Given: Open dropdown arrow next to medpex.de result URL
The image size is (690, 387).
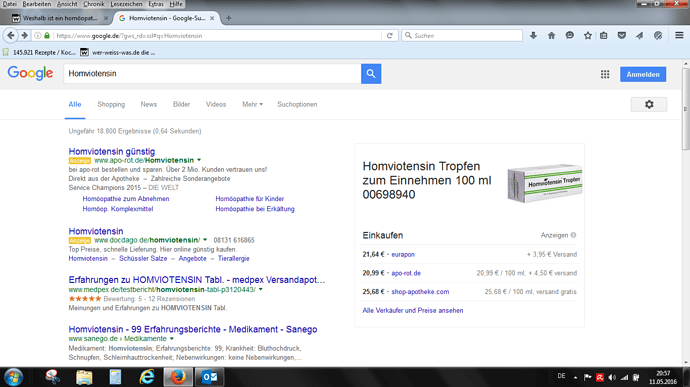Looking at the screenshot, I should [x=261, y=289].
